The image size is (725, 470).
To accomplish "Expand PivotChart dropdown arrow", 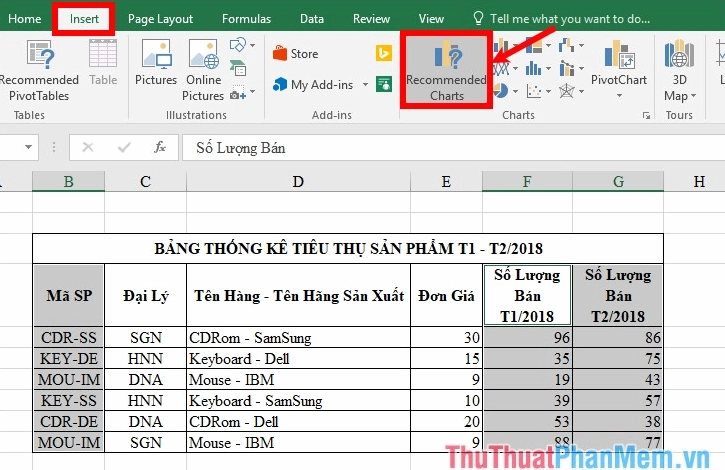I will 619,96.
